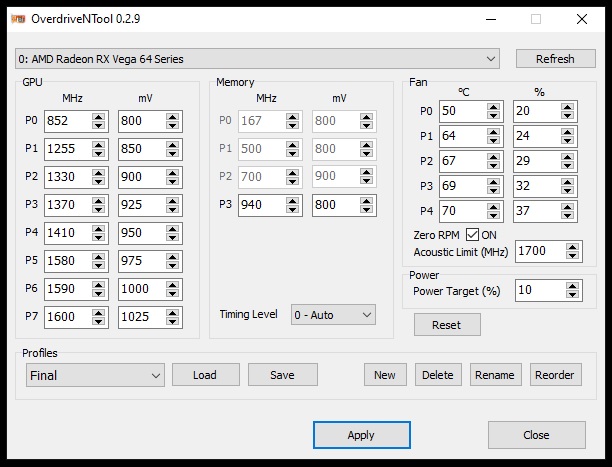The image size is (612, 467).
Task: Decrease GPU P7 mV with down arrow
Action: click(x=172, y=321)
